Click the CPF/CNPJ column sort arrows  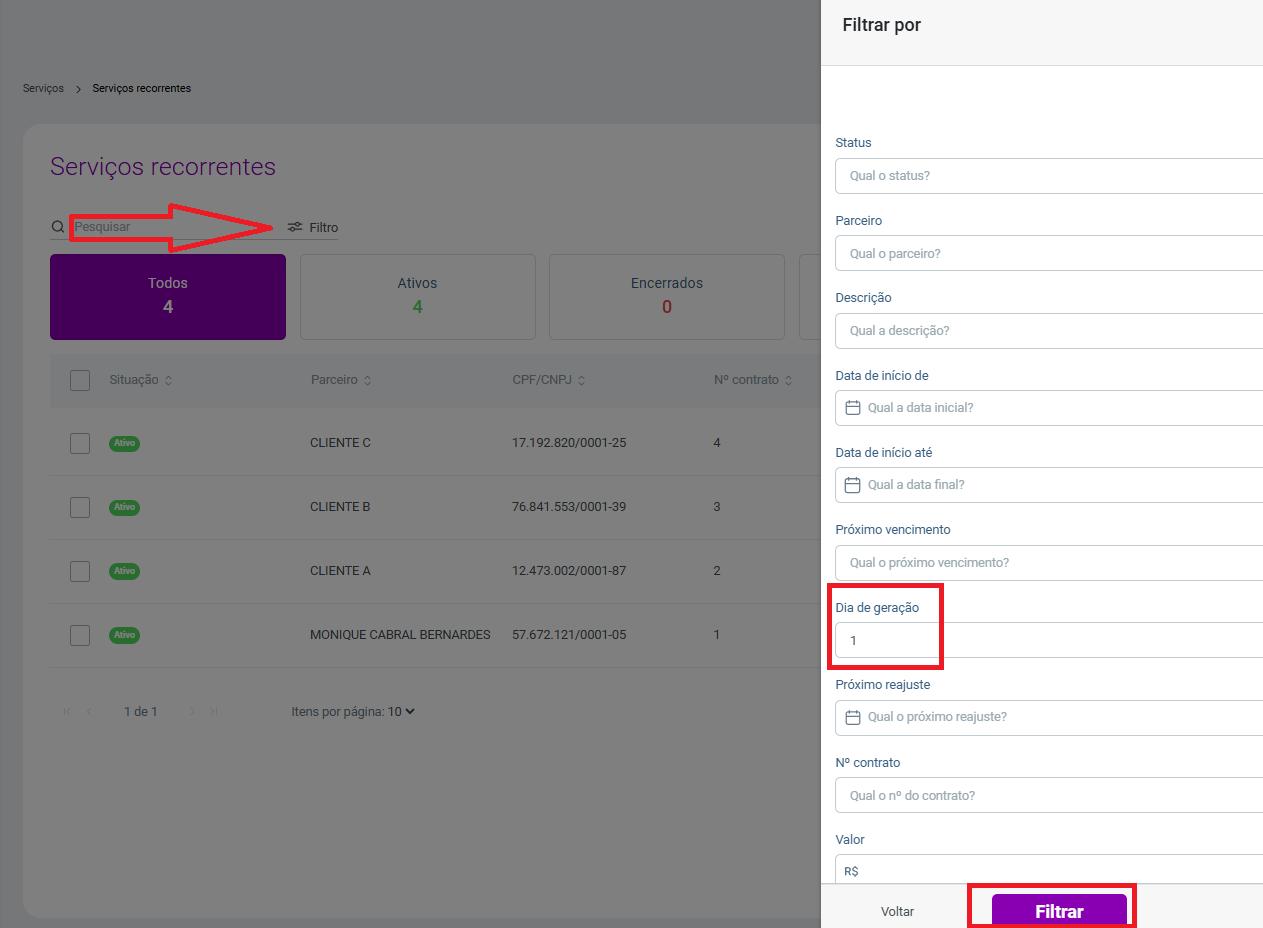(581, 380)
